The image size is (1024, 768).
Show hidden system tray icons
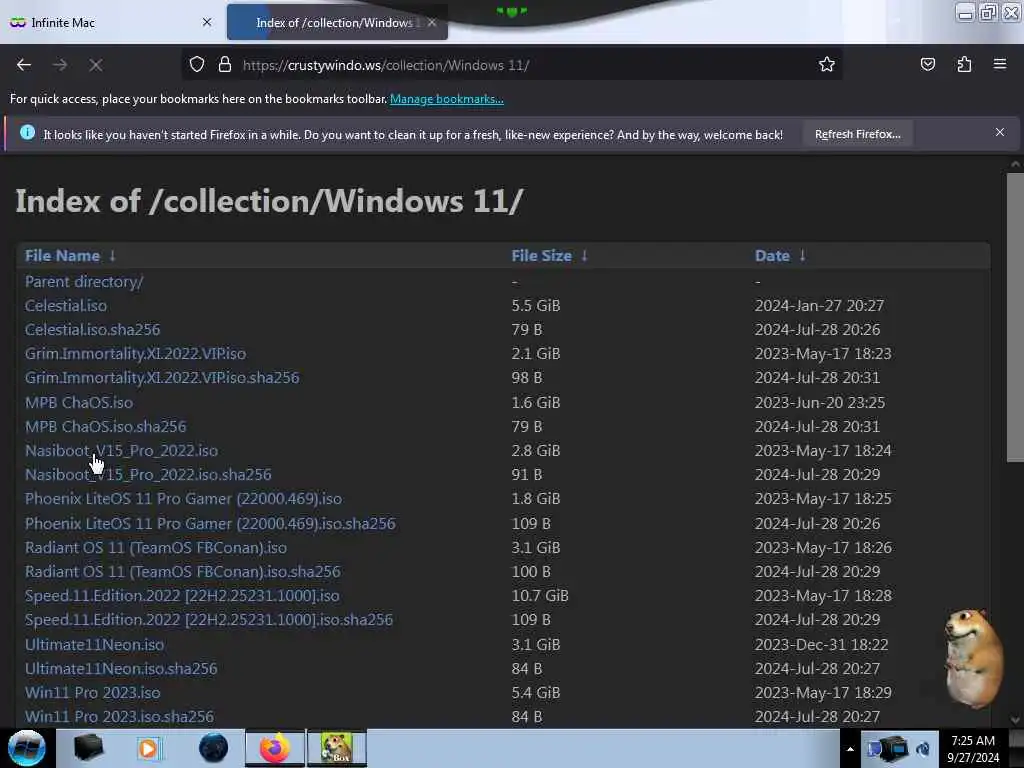(850, 749)
